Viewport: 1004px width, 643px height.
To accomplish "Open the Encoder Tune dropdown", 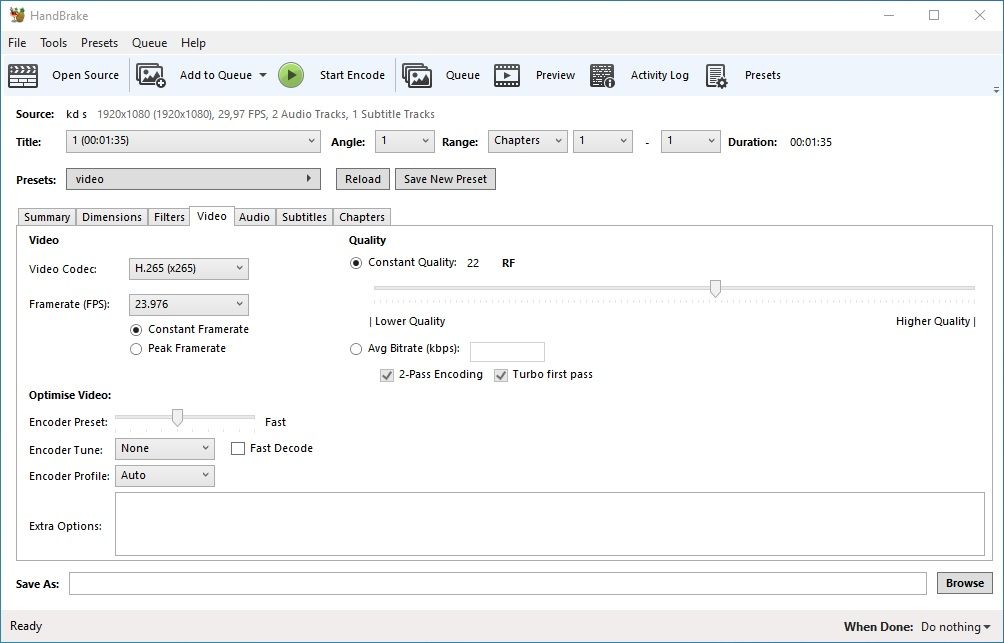I will [165, 448].
